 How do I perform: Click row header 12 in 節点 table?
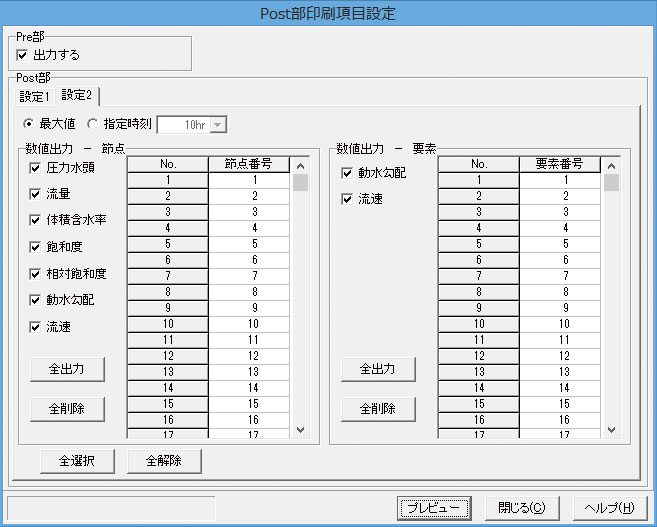[168, 356]
